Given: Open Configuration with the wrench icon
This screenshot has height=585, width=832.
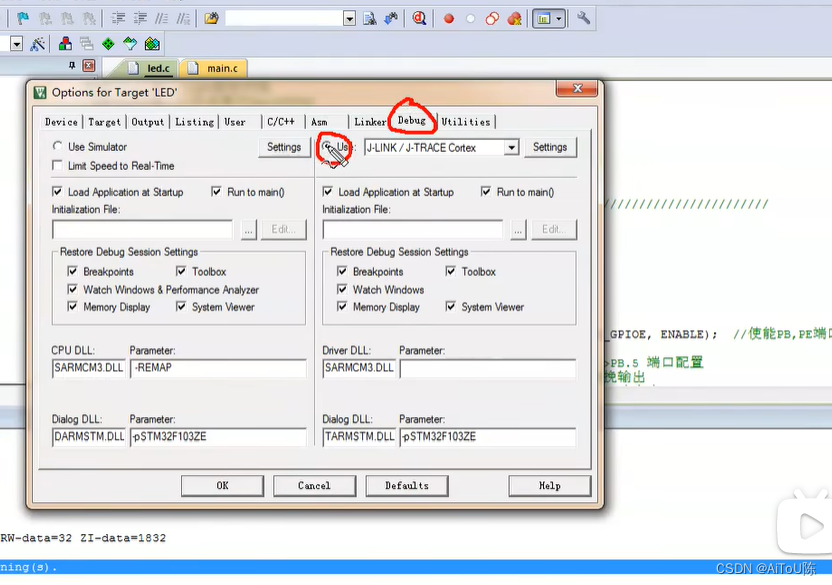Looking at the screenshot, I should point(583,19).
